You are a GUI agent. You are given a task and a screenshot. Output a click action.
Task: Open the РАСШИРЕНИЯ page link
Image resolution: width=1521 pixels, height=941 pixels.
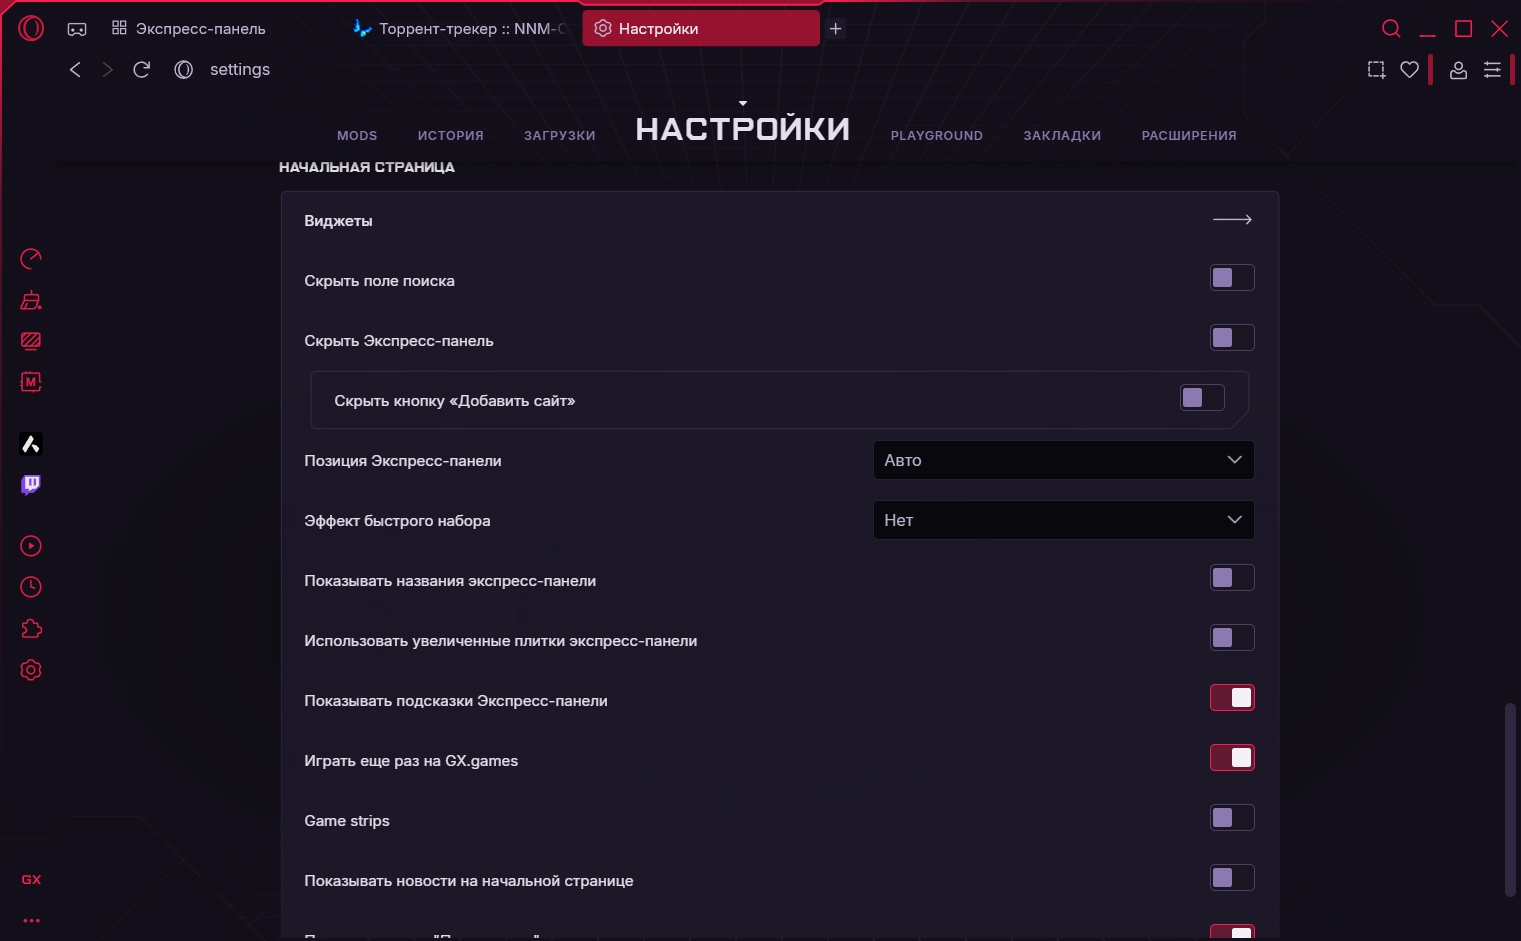point(1188,136)
